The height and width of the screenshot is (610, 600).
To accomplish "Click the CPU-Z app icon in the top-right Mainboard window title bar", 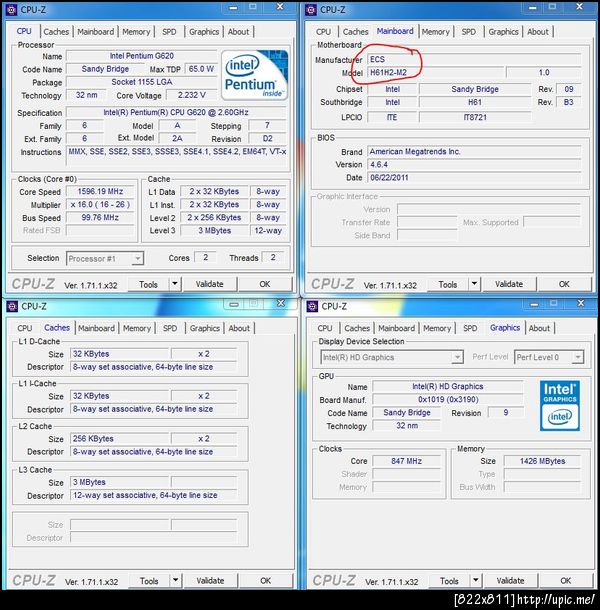I will [311, 10].
